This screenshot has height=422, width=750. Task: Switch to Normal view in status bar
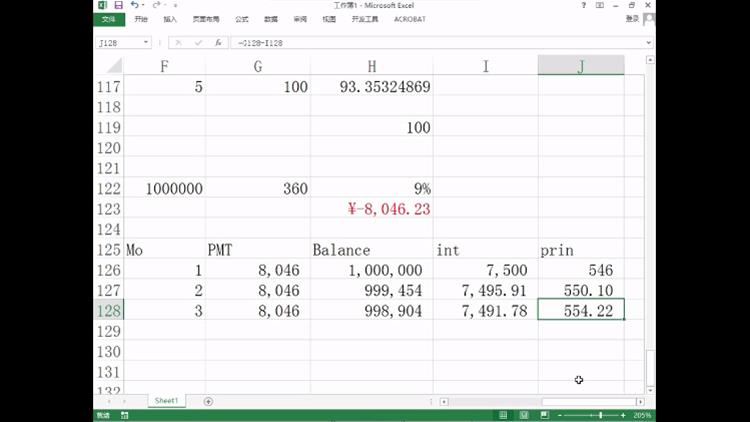click(x=503, y=415)
